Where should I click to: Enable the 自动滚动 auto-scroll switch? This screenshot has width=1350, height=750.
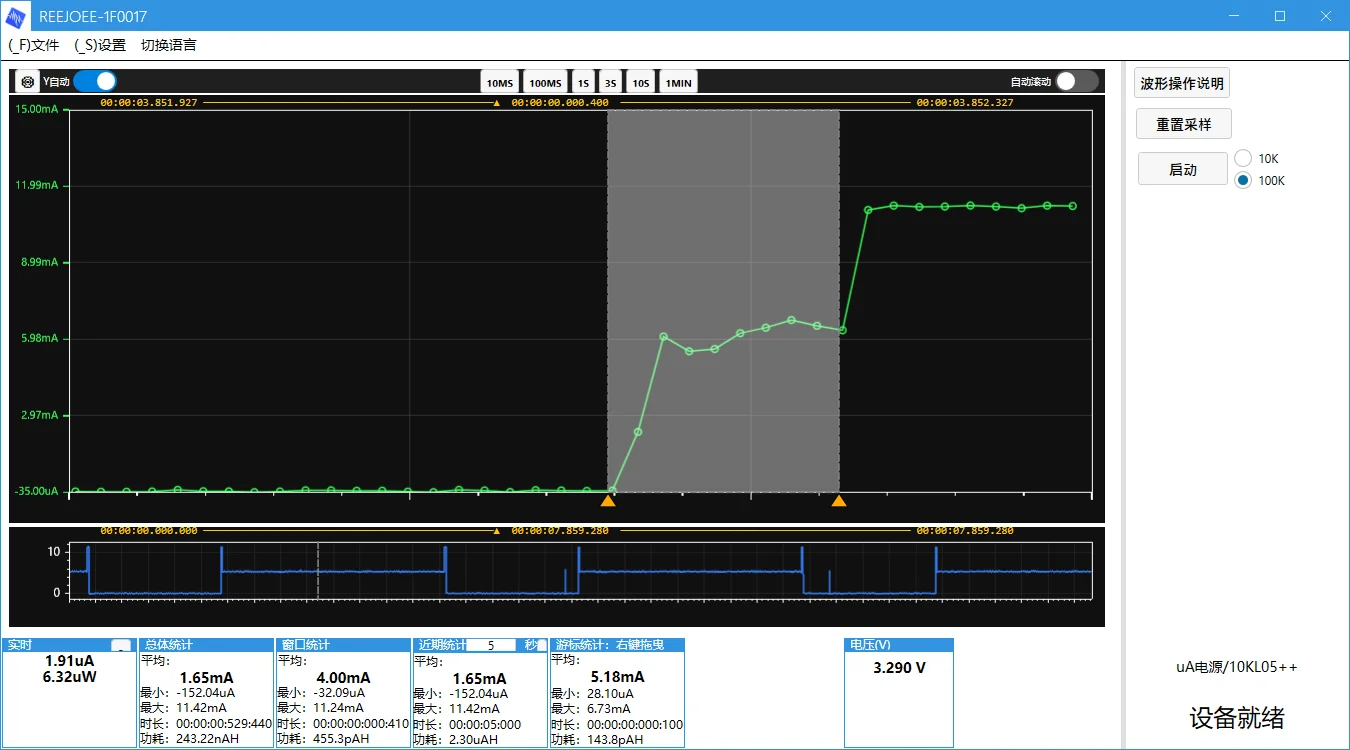tap(1077, 81)
